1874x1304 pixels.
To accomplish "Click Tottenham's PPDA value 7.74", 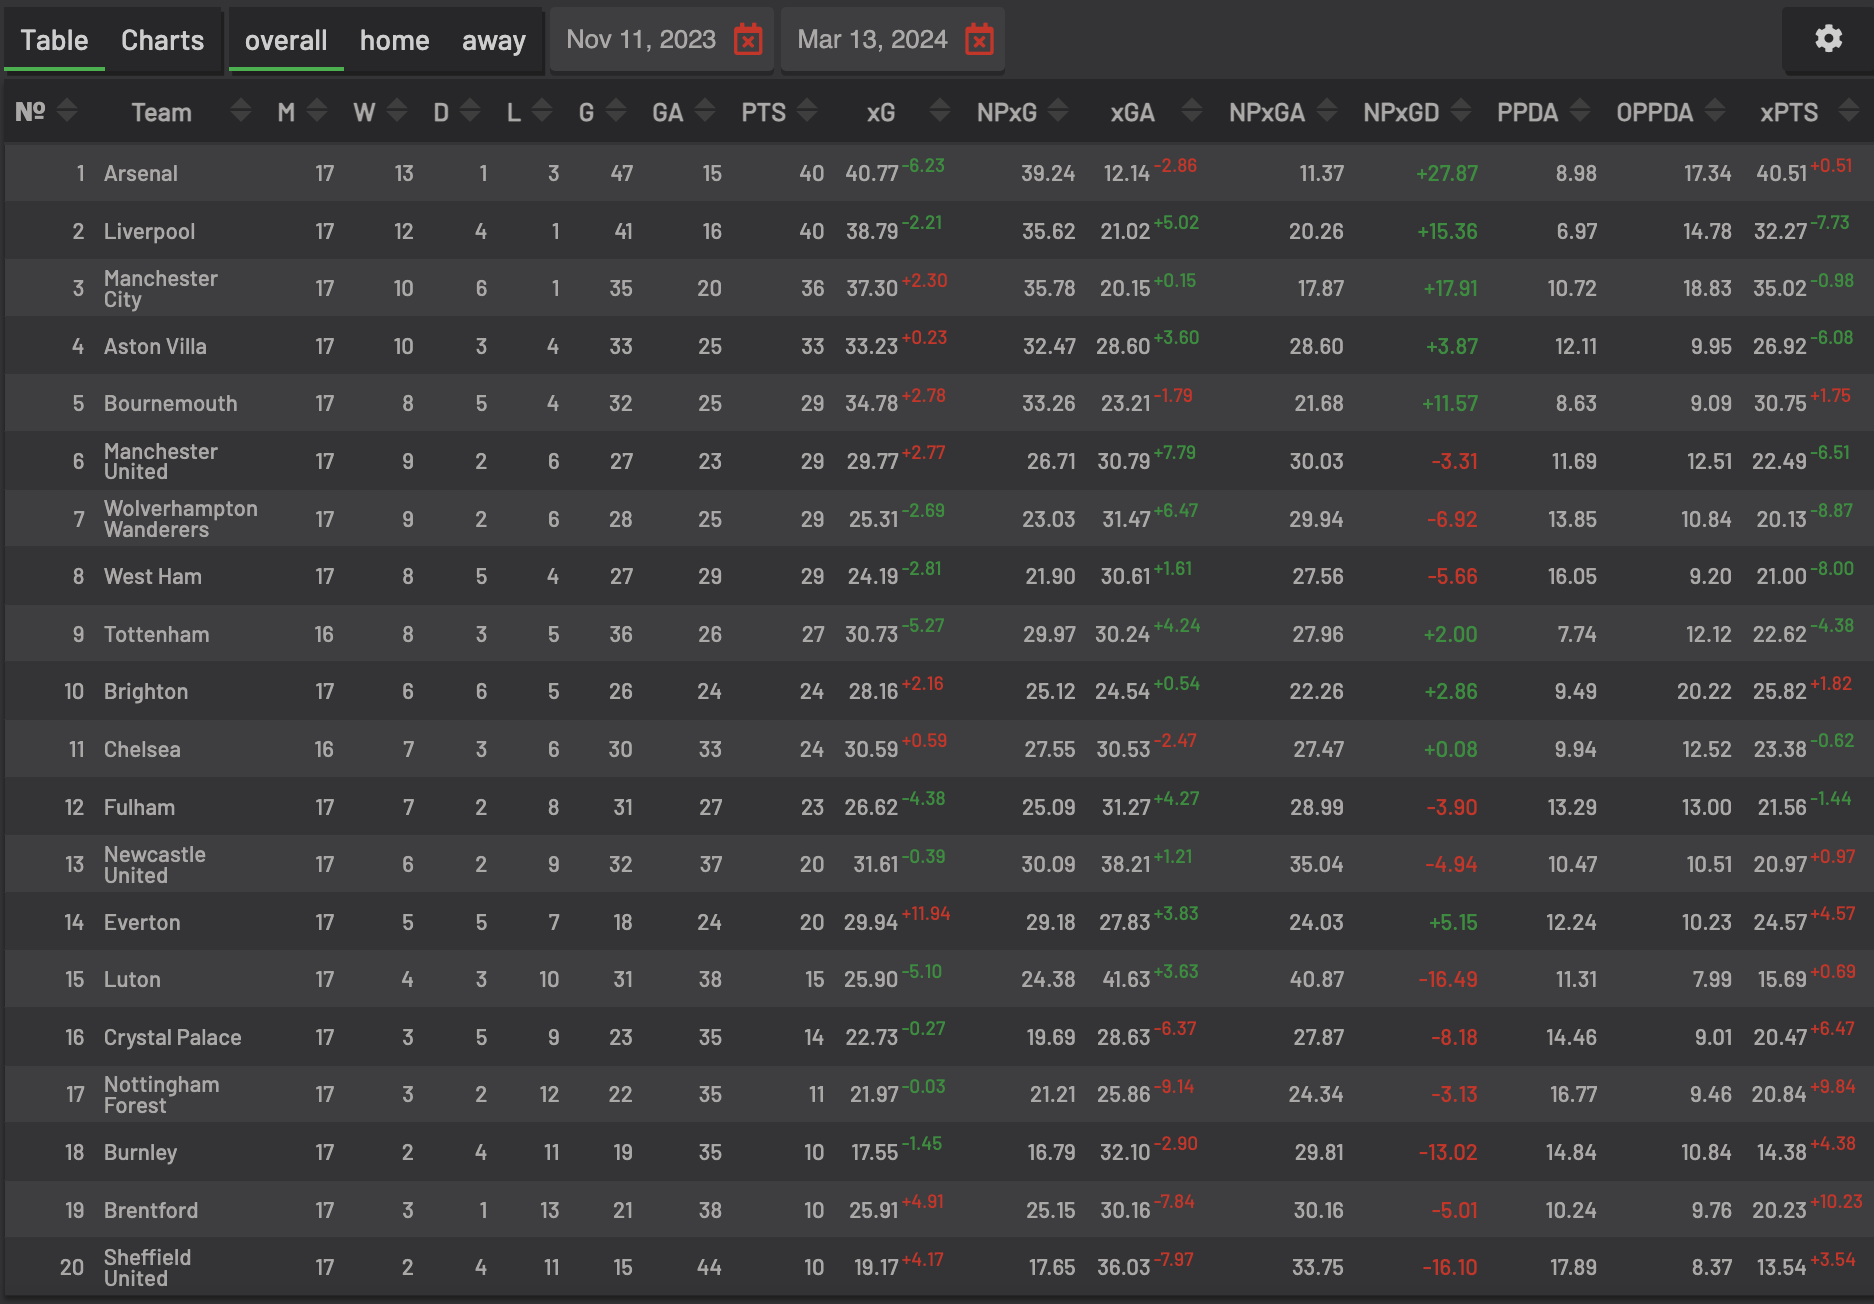I will 1576,634.
